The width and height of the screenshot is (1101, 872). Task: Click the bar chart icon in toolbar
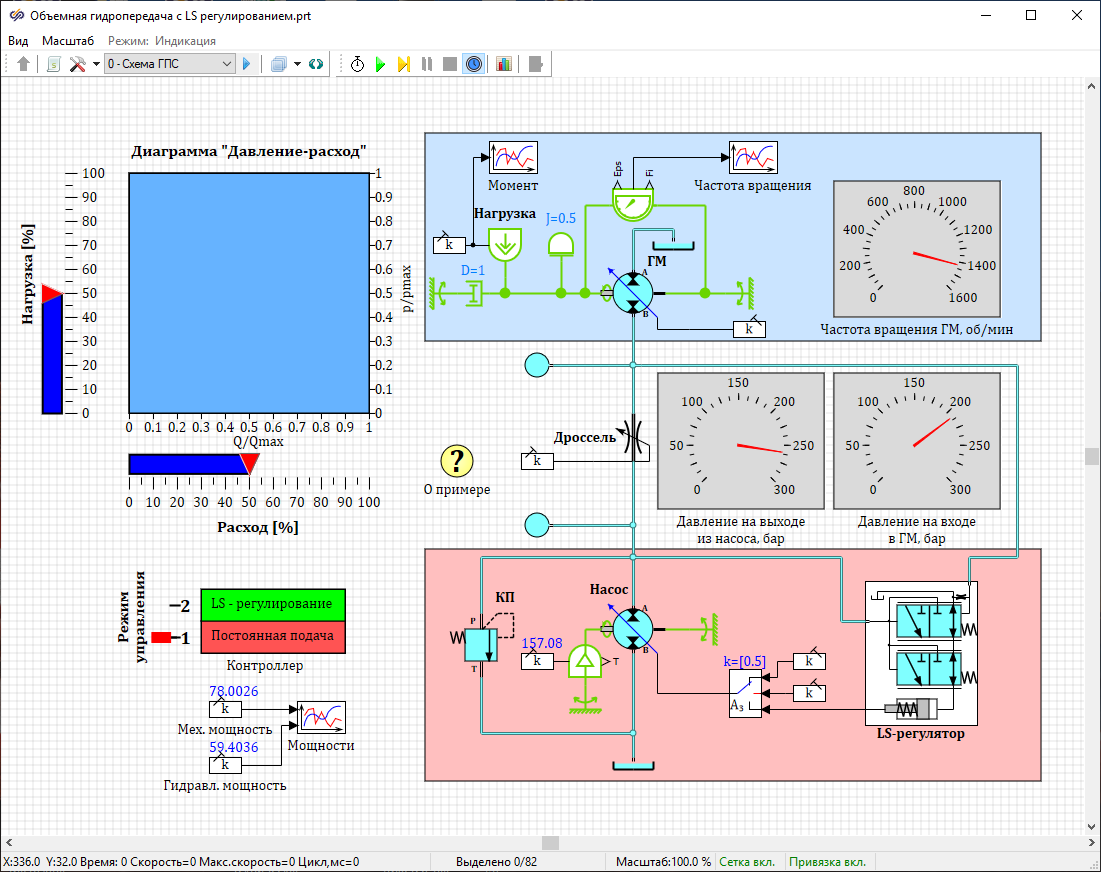click(503, 64)
